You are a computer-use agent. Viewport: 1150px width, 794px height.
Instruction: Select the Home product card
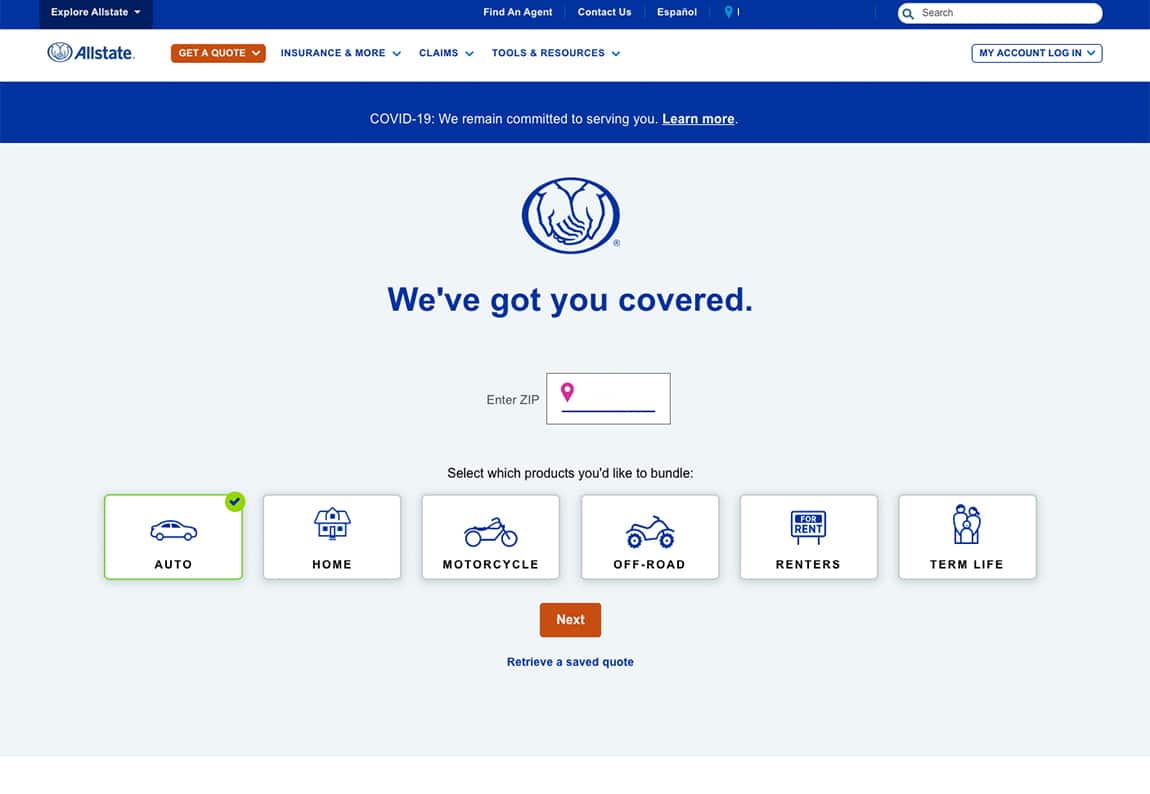[332, 537]
